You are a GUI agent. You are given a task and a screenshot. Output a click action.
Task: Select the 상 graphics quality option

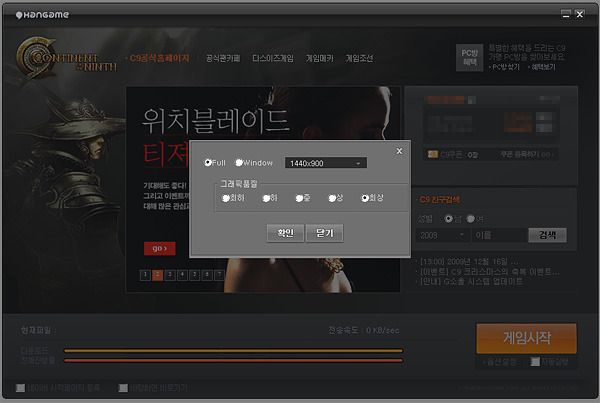pos(332,198)
